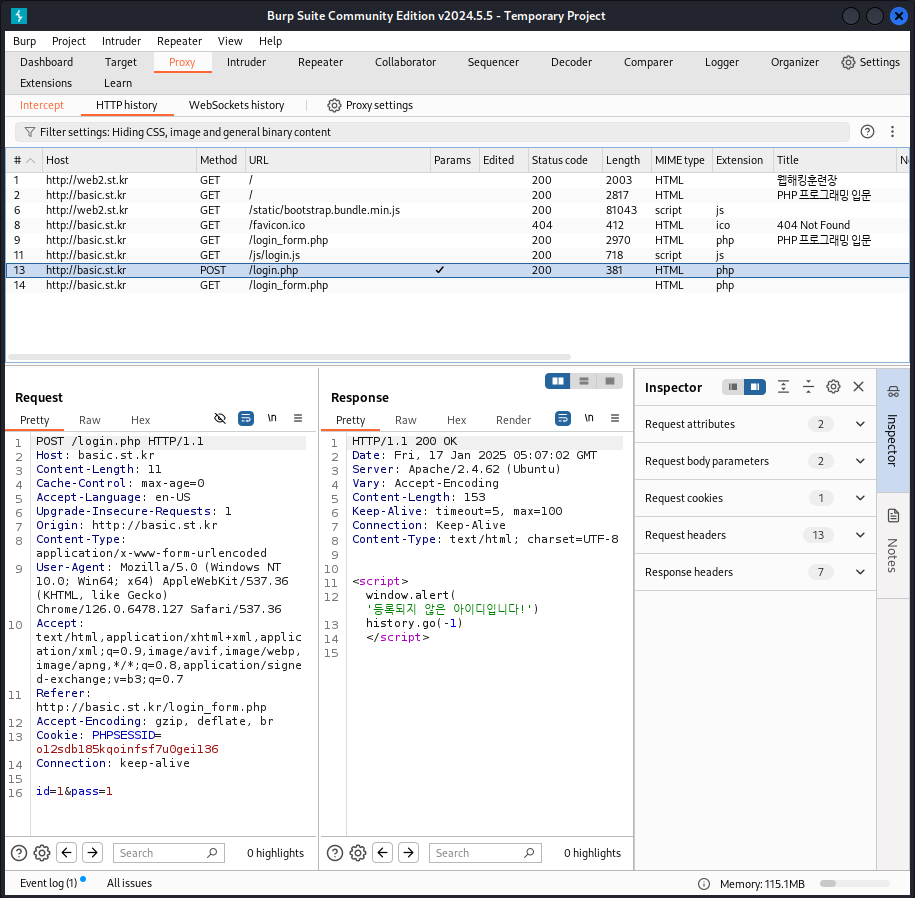The image size is (915, 898).
Task: Close the Inspector panel
Action: pos(858,387)
